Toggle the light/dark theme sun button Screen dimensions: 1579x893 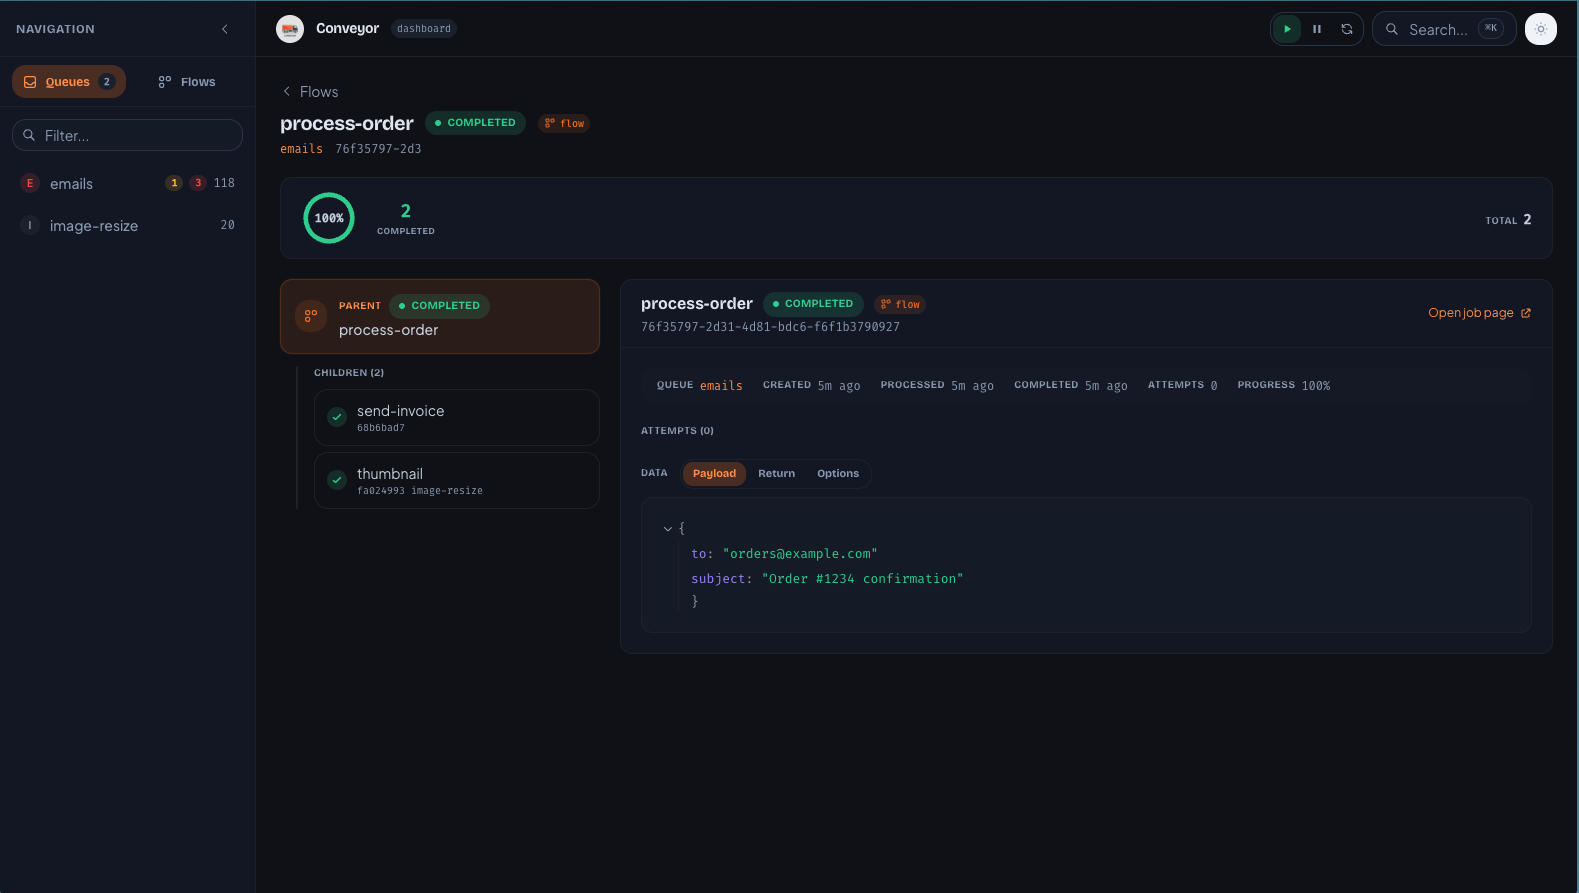[x=1540, y=29]
